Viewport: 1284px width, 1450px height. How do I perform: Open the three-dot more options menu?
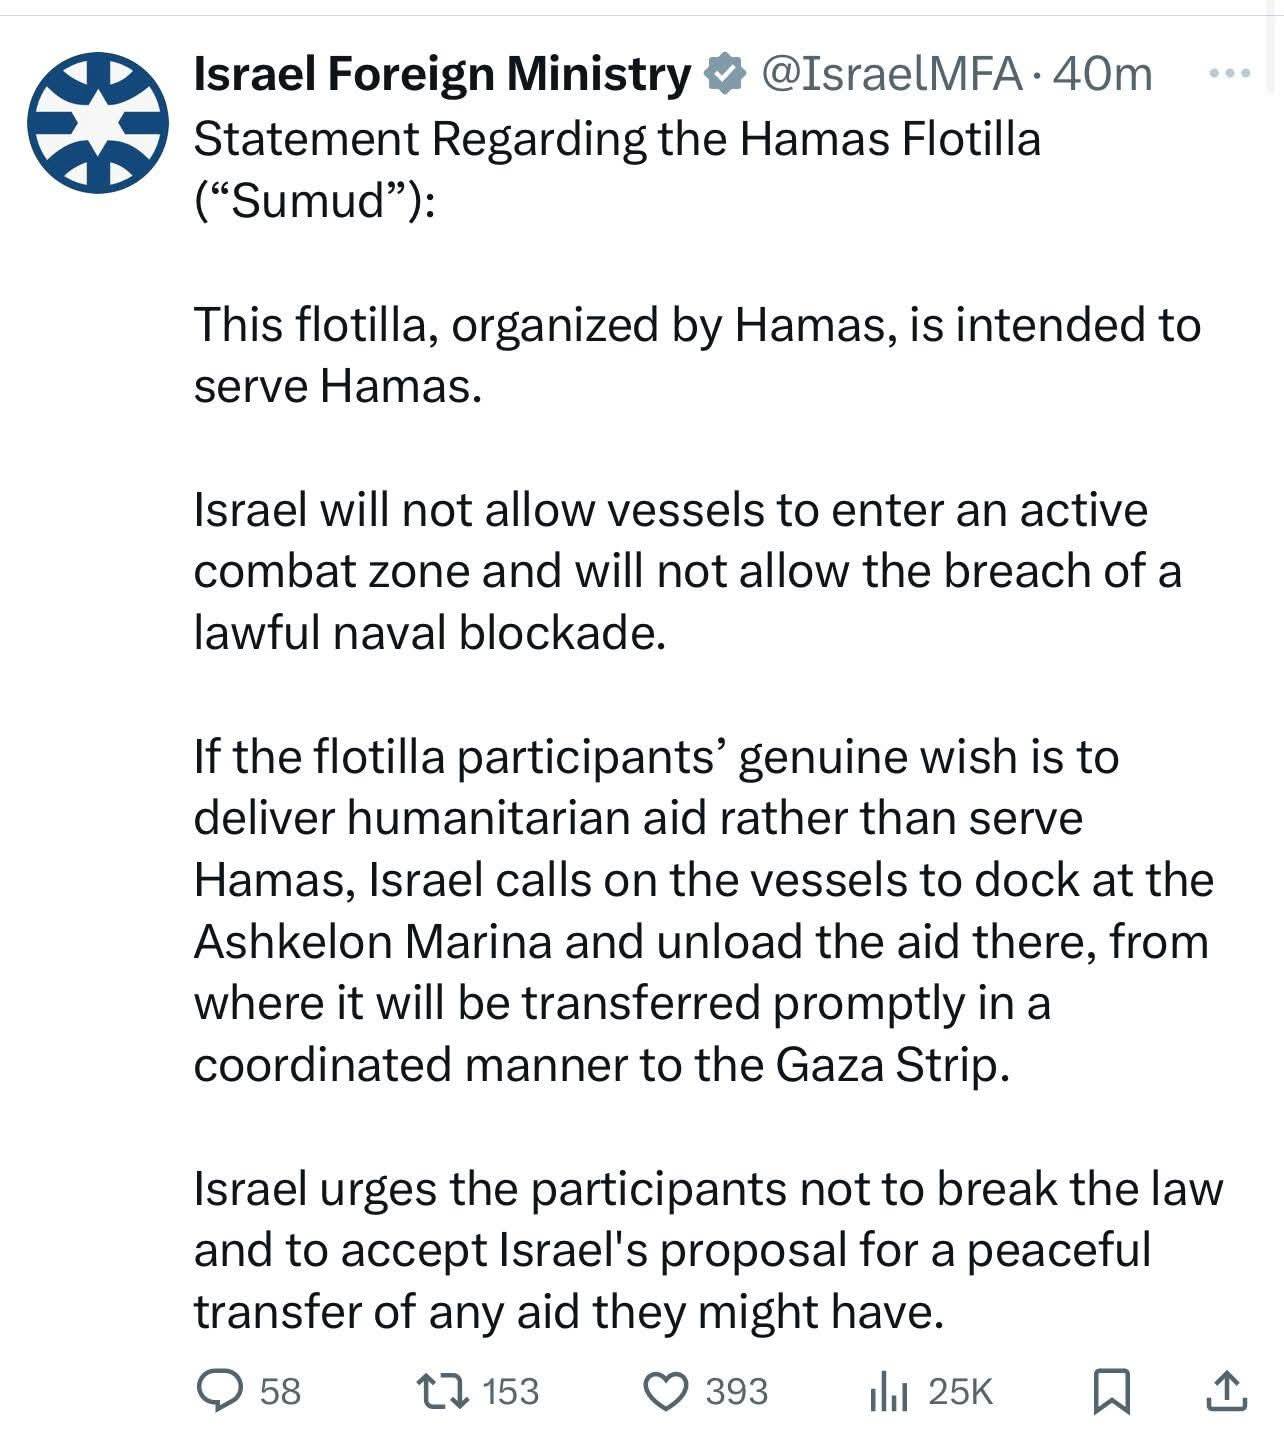(1229, 74)
